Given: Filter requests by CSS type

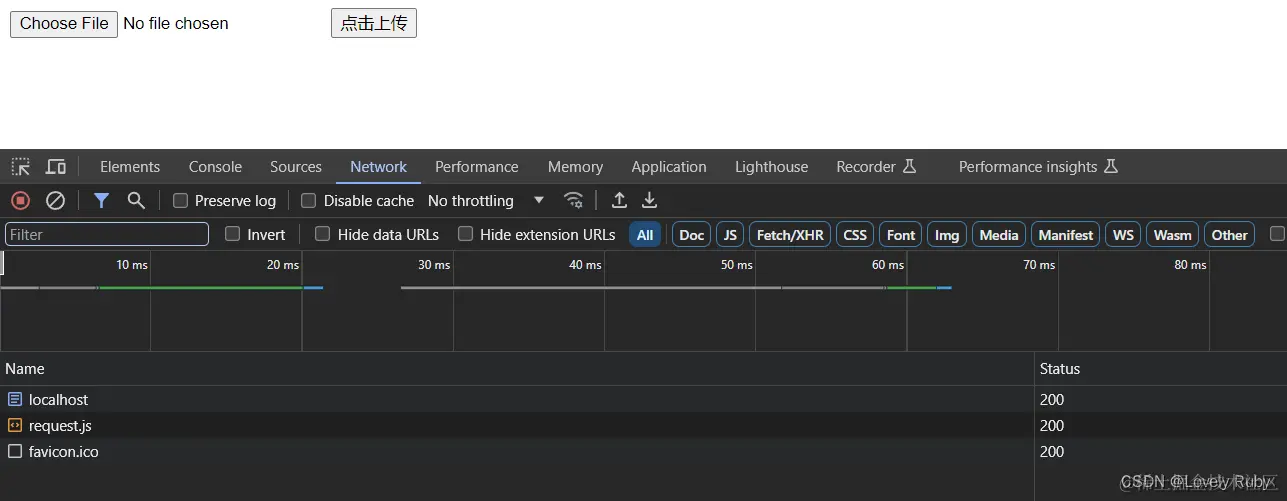Looking at the screenshot, I should click(x=855, y=235).
